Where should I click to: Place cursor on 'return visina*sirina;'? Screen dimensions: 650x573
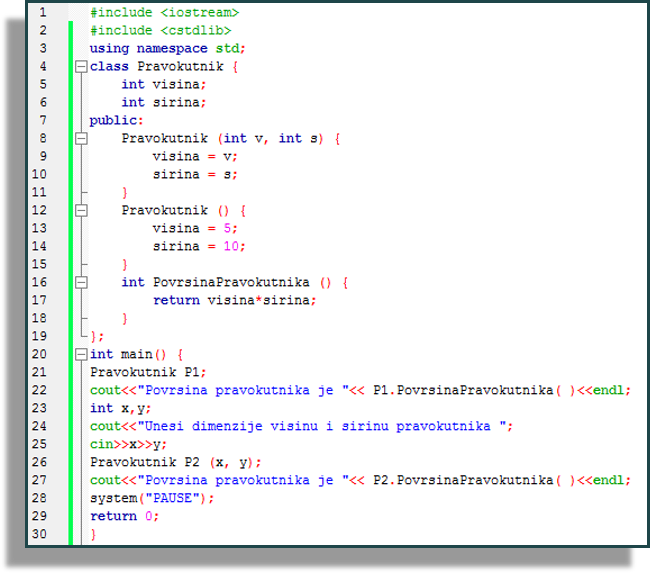pos(234,300)
